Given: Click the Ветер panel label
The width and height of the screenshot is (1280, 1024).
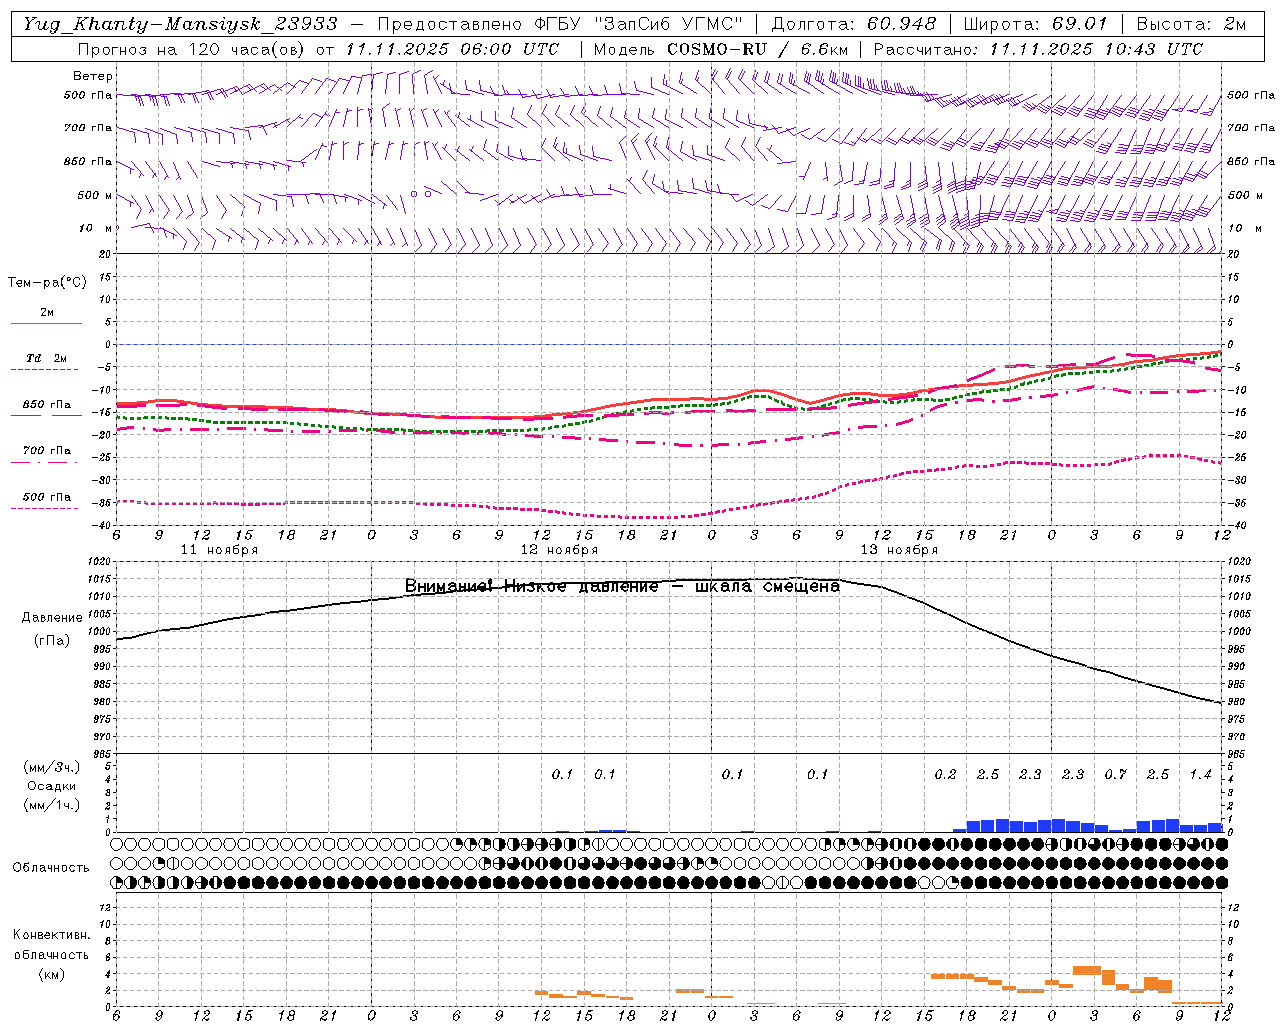Looking at the screenshot, I should tap(93, 76).
